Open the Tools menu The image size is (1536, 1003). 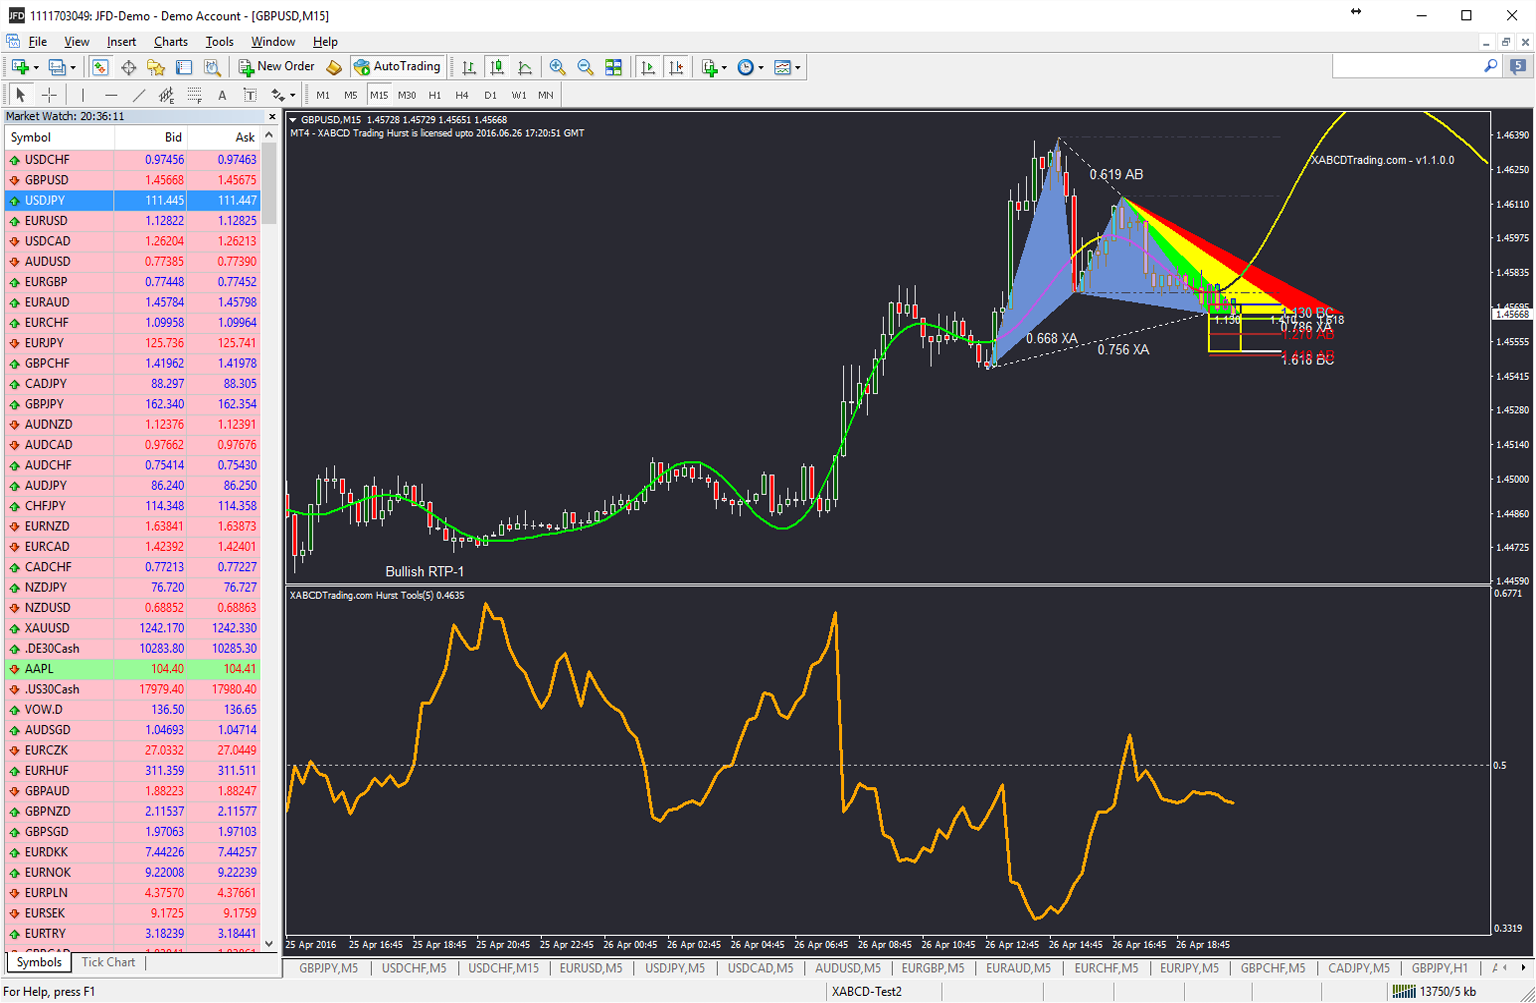tap(219, 42)
